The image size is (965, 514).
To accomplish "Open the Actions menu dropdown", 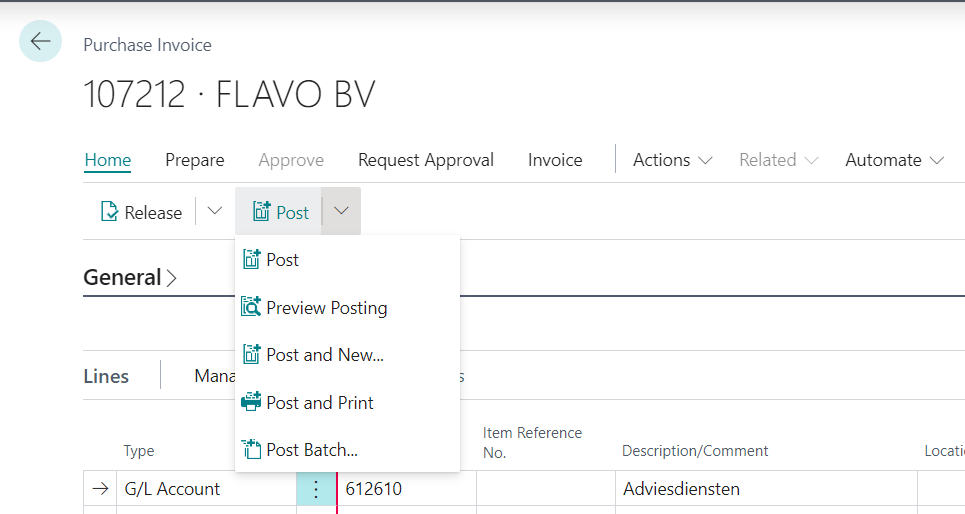I will [673, 160].
